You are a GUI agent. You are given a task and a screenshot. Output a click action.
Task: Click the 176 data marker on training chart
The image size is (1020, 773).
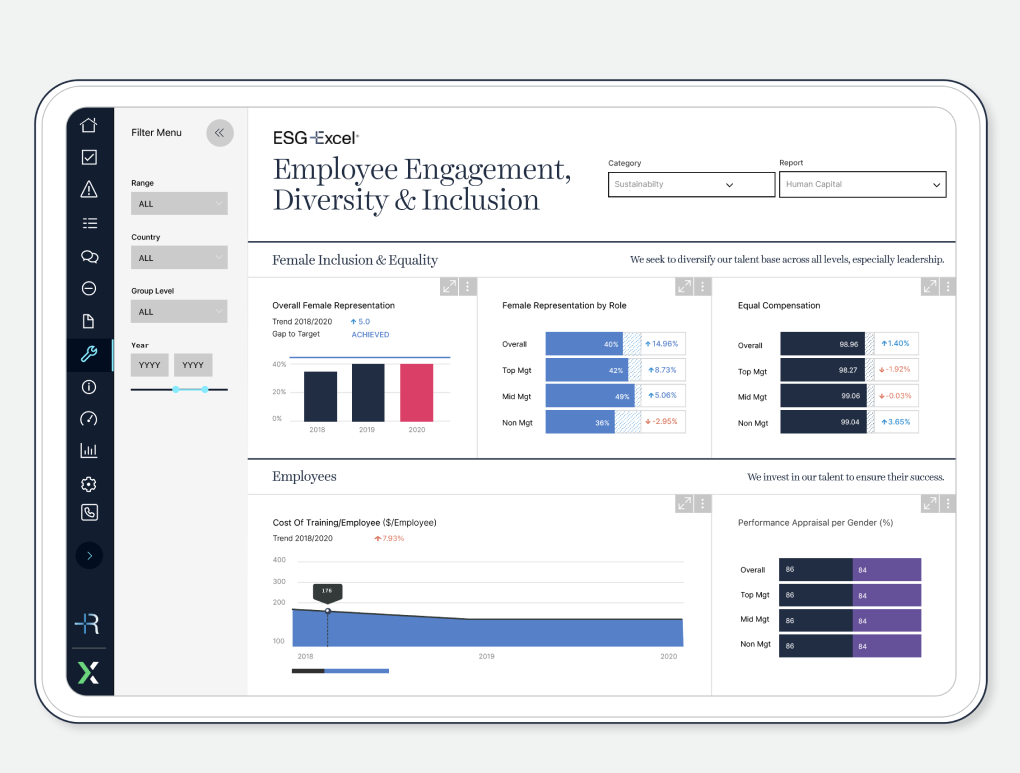tap(327, 610)
